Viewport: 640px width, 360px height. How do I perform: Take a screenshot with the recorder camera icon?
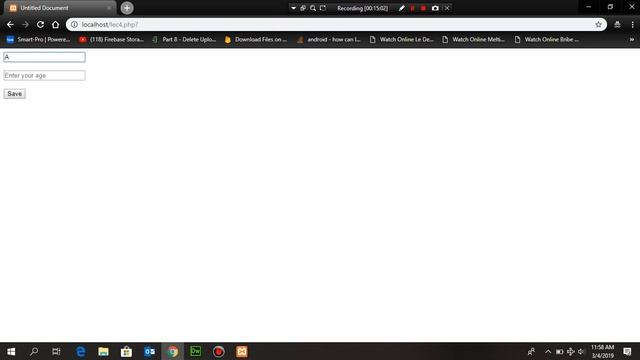click(435, 8)
